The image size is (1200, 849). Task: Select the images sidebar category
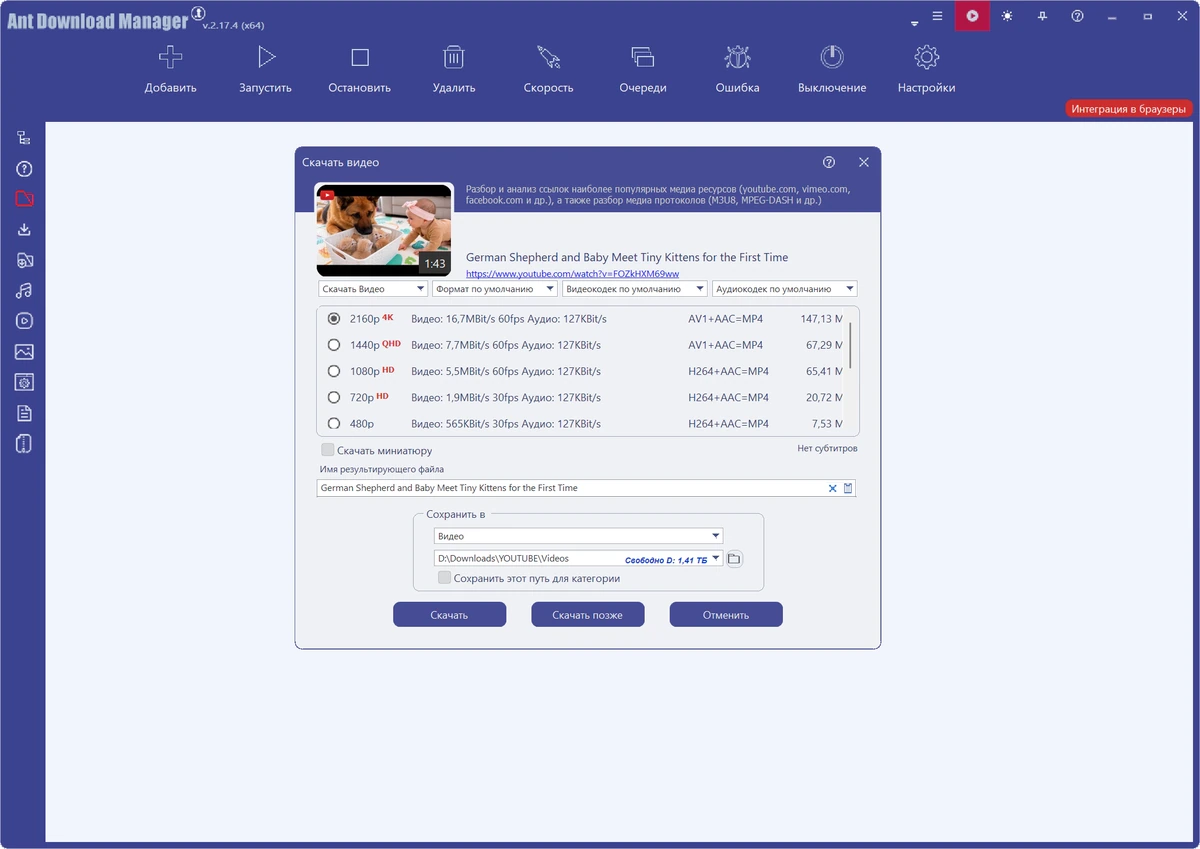tap(24, 352)
